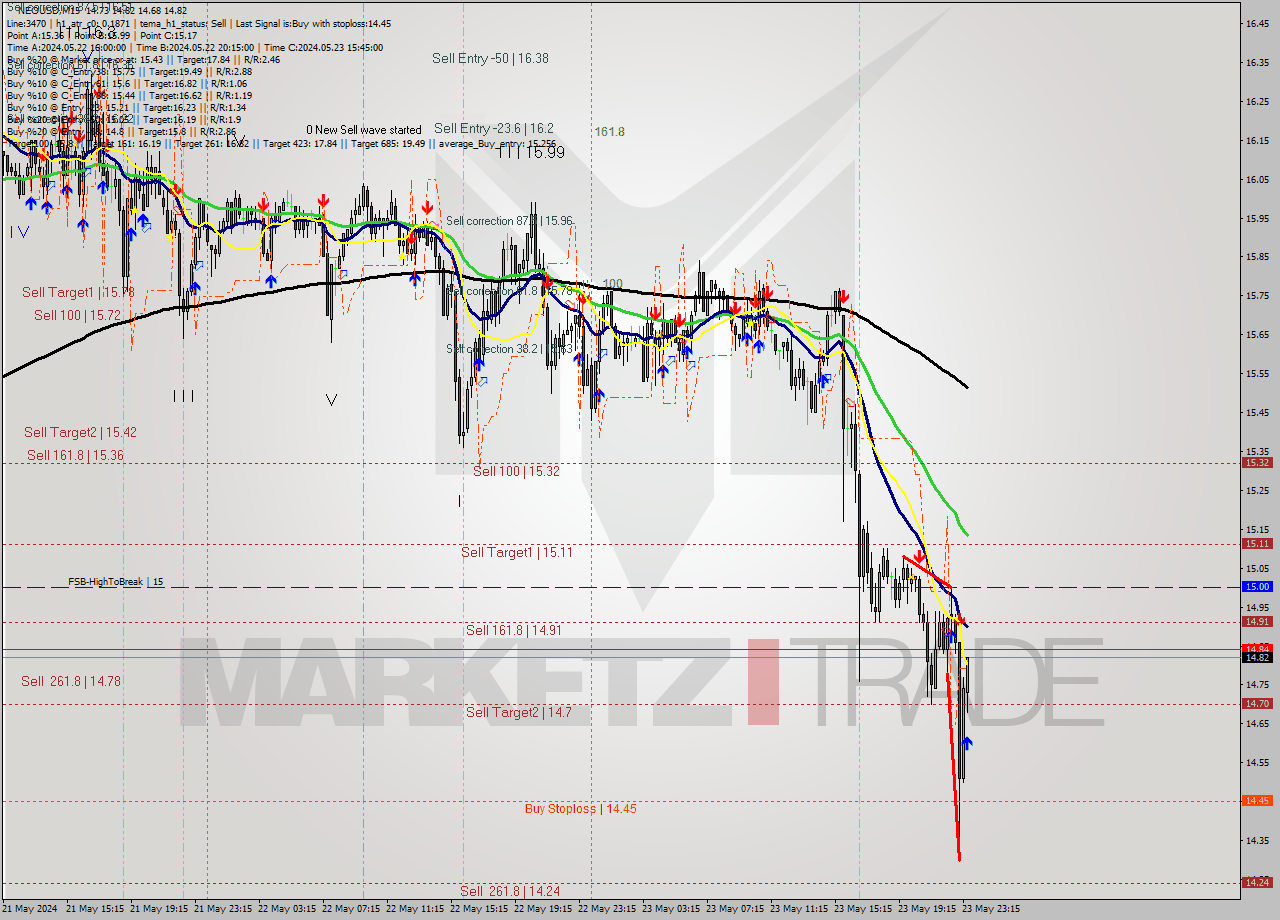Click the 'Sell 161.8 | 14.91' label

tap(513, 630)
